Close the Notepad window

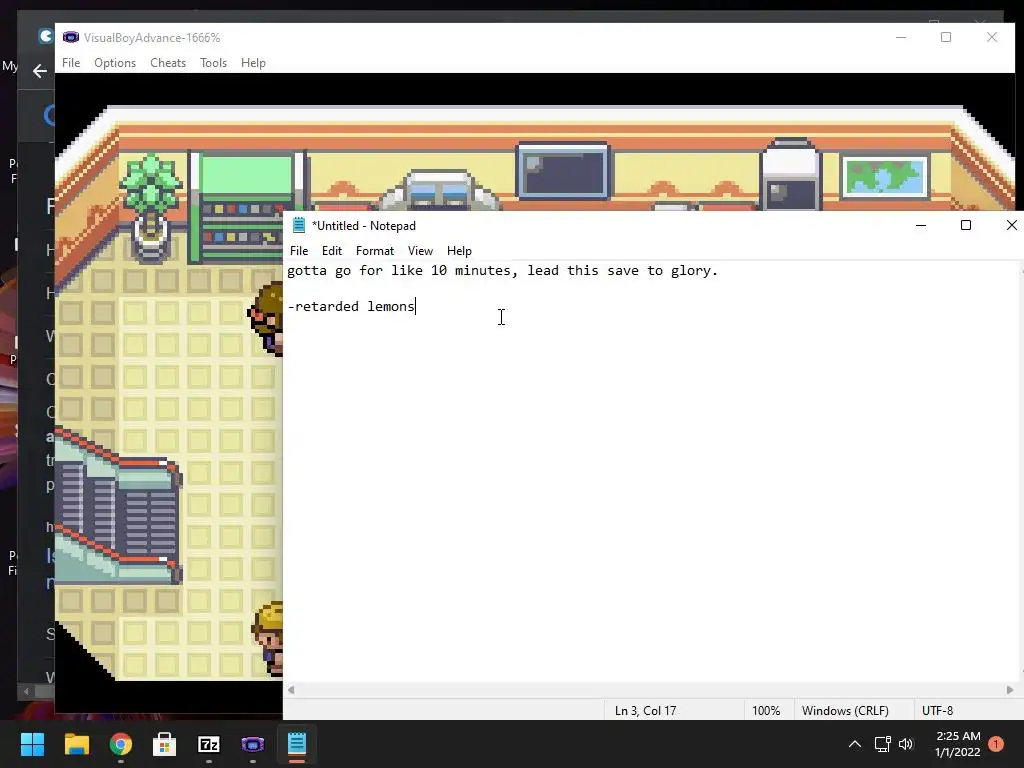coord(1012,225)
